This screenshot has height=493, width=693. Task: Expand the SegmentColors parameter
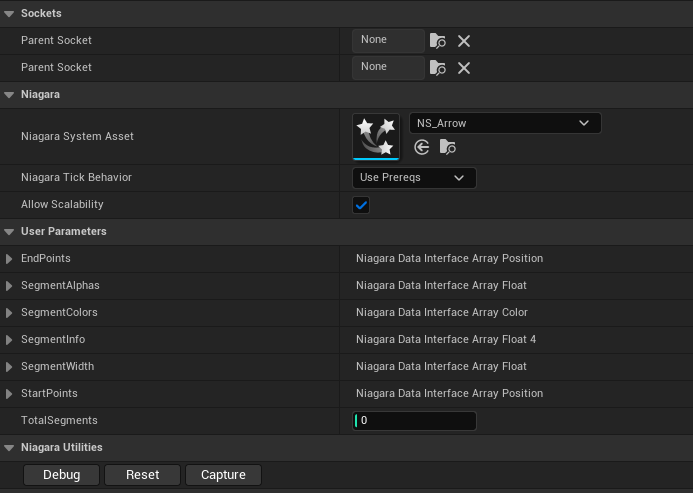point(9,313)
